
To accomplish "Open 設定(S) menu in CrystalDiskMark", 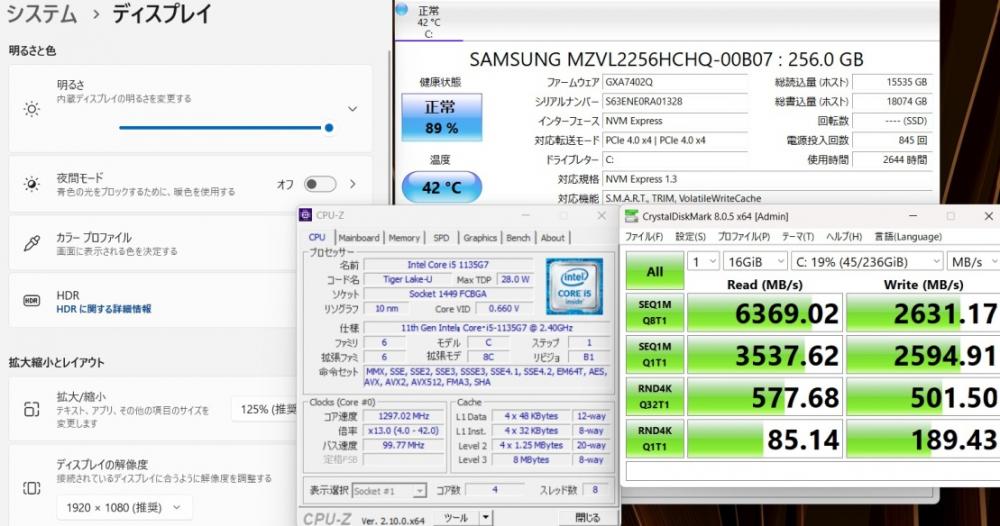I will (691, 237).
